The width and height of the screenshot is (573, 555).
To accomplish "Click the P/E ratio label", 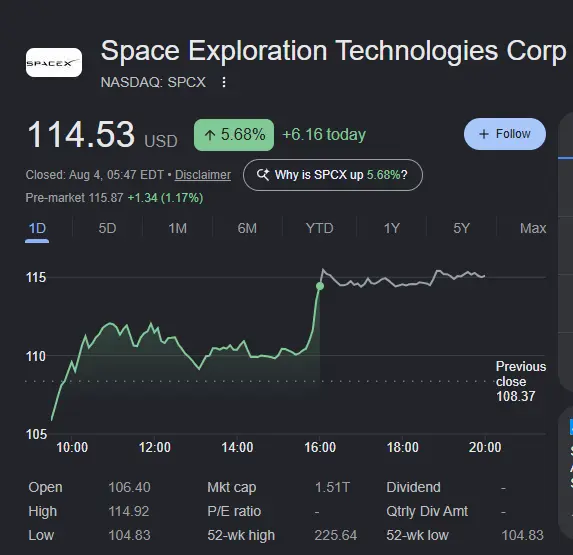I will point(234,511).
